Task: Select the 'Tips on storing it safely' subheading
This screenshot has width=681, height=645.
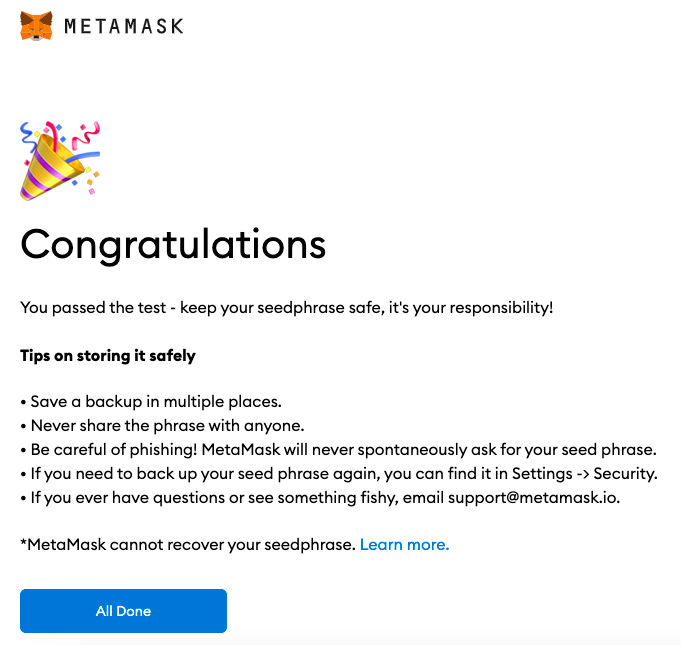Action: pyautogui.click(x=108, y=356)
